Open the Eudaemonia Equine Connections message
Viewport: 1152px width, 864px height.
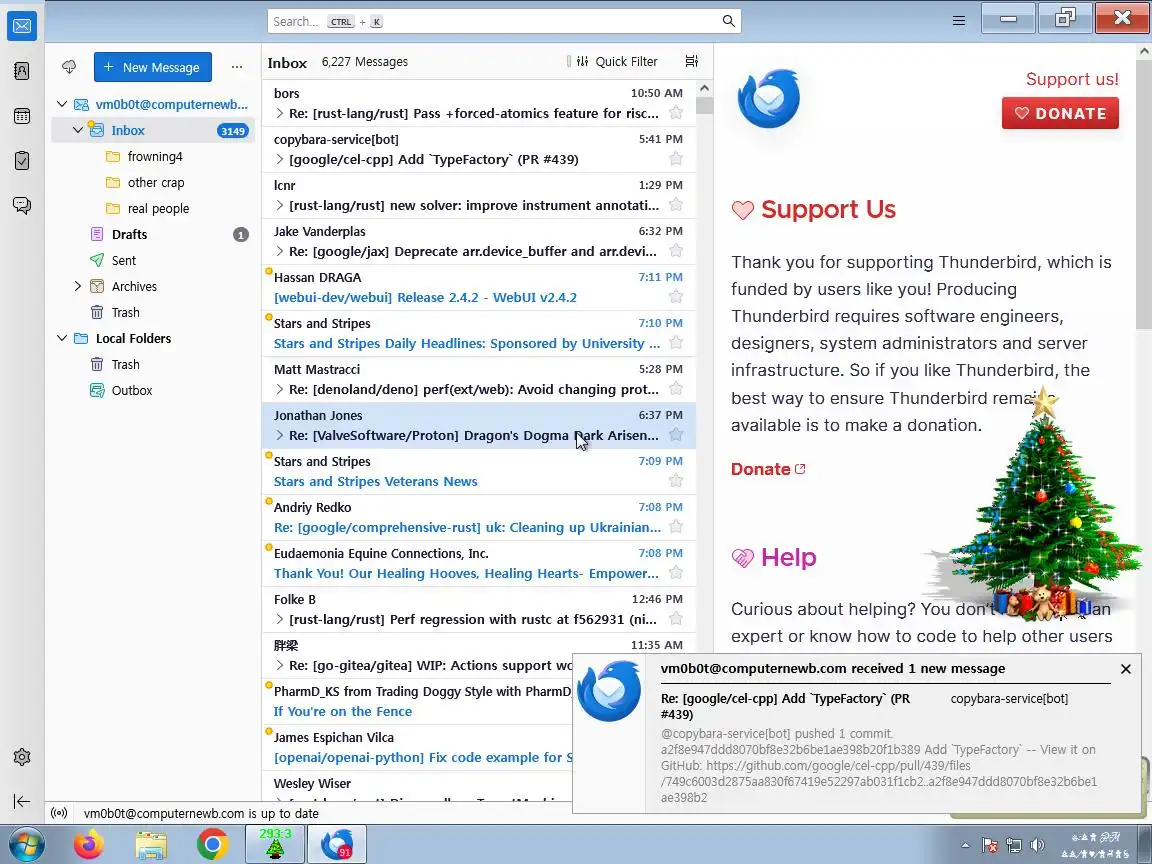pos(478,564)
